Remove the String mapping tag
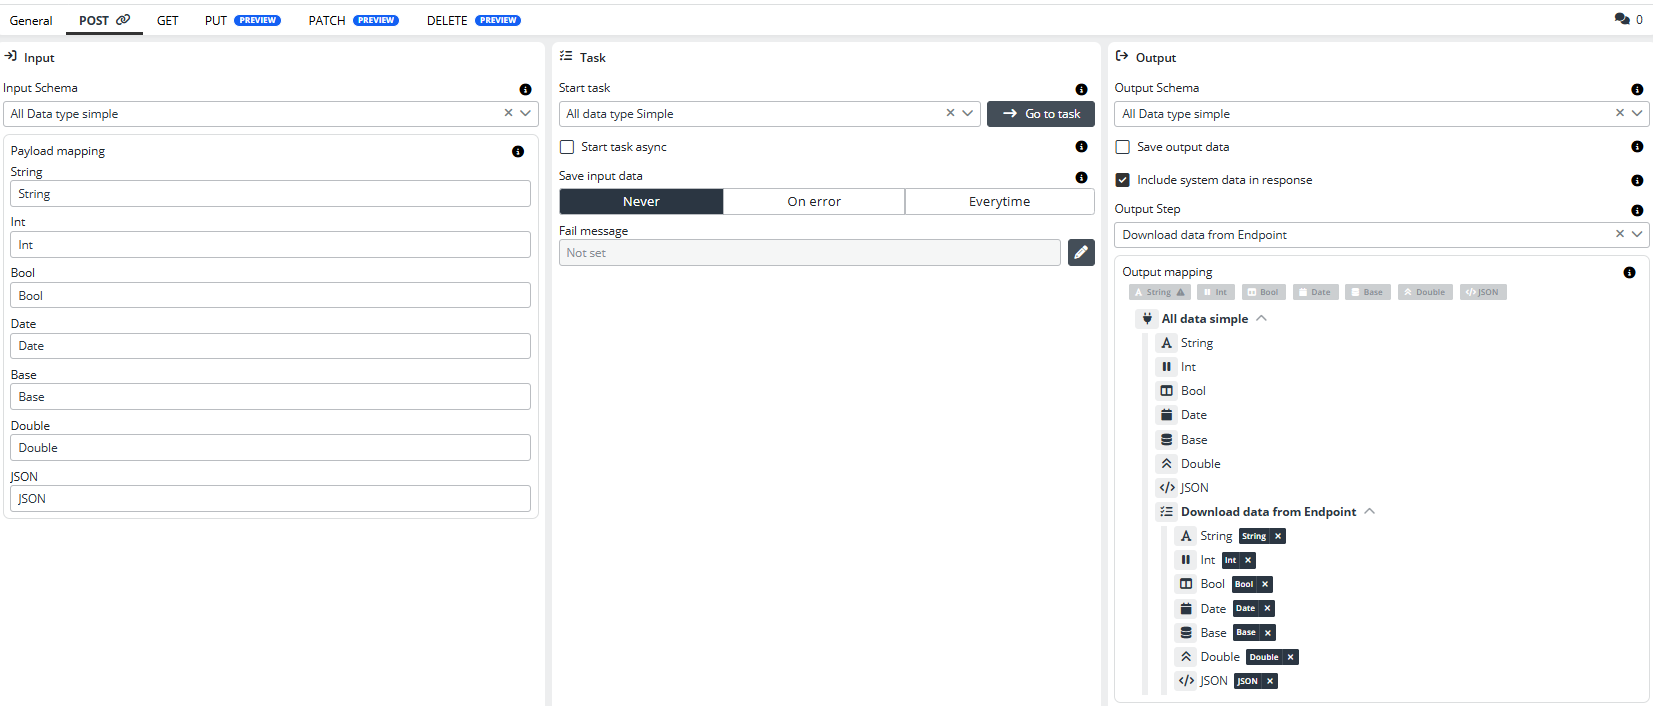This screenshot has width=1653, height=706. 1278,537
